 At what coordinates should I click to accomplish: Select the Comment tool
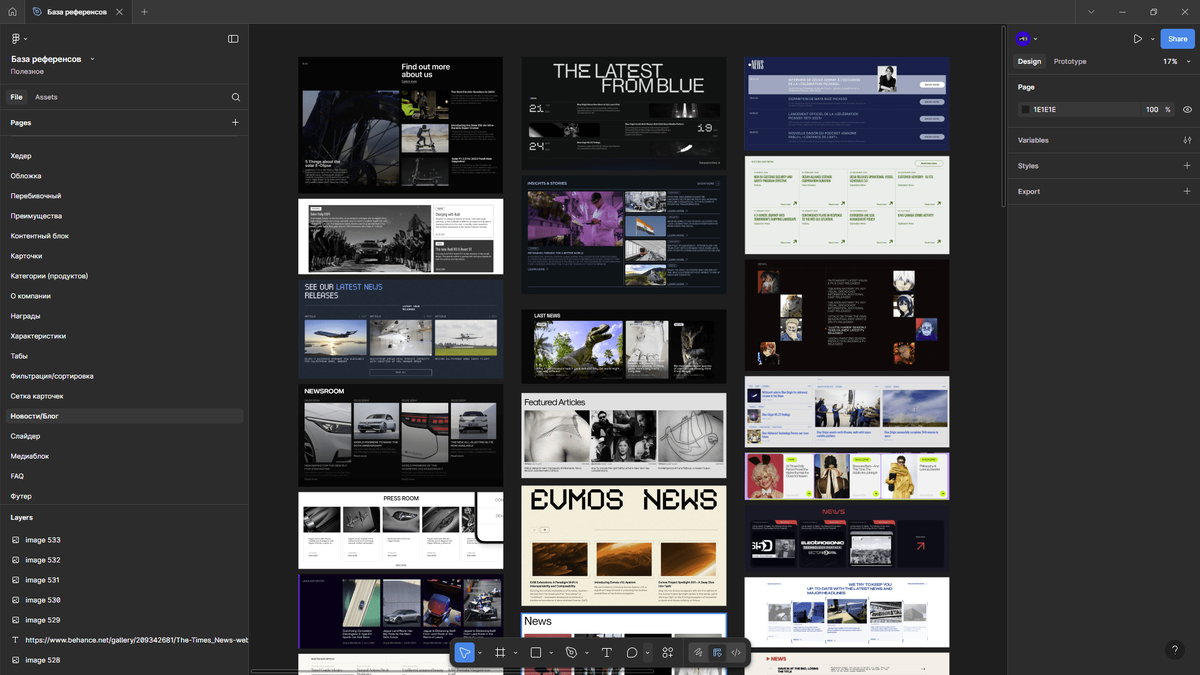point(632,652)
